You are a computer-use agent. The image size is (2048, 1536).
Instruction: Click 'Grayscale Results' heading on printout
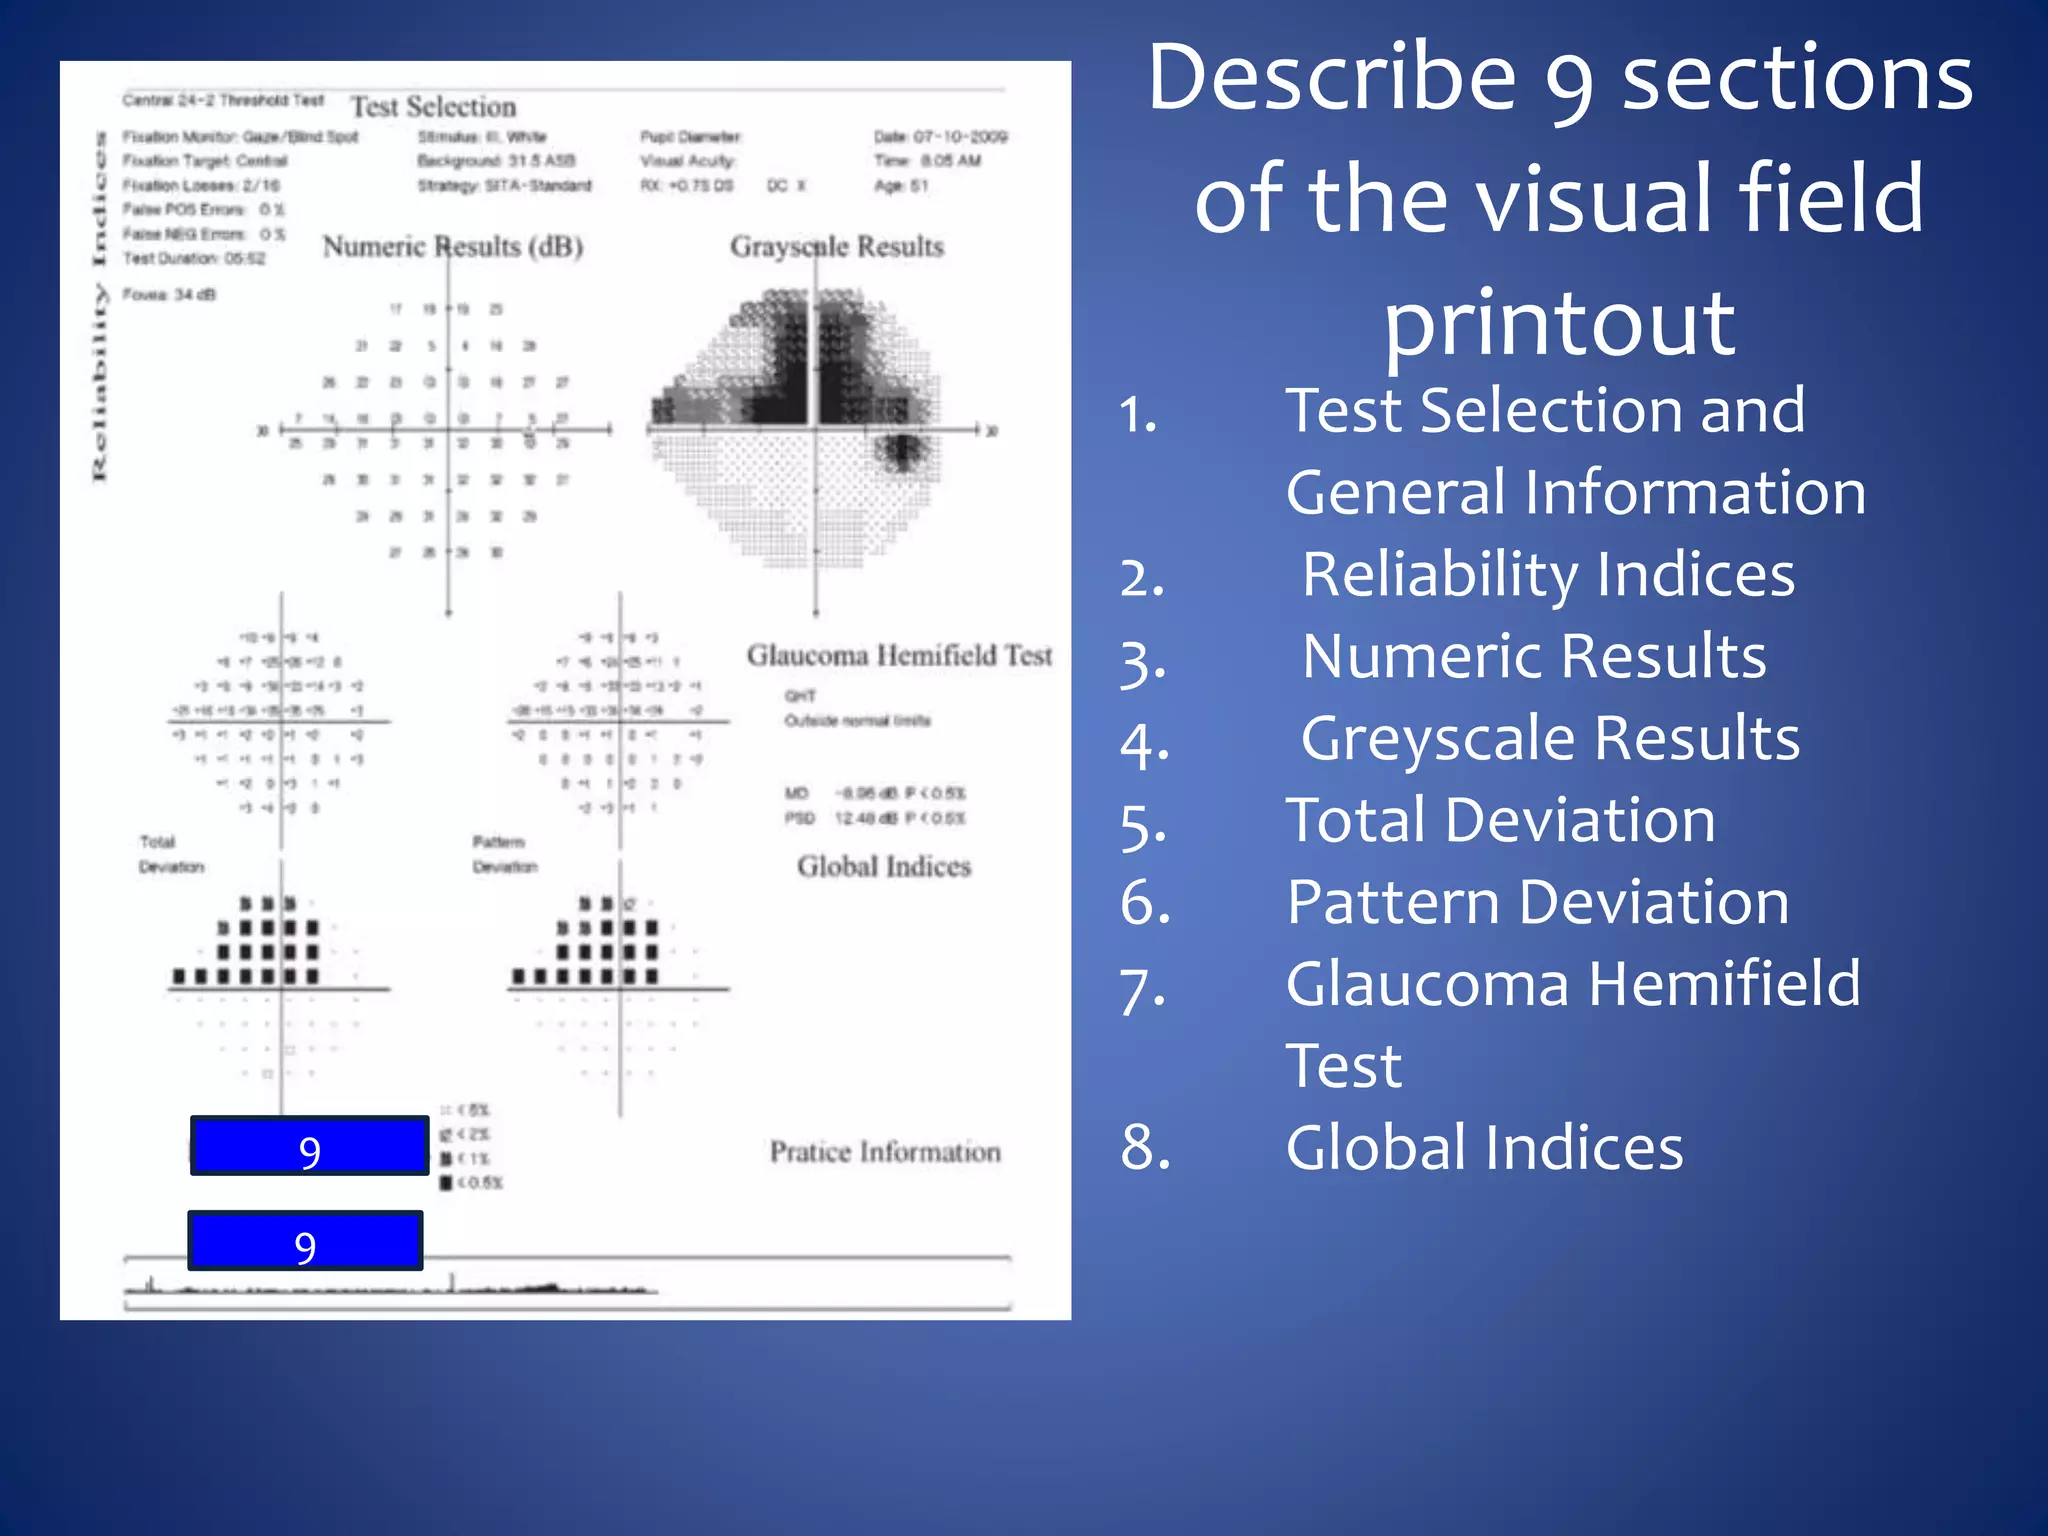(x=837, y=246)
